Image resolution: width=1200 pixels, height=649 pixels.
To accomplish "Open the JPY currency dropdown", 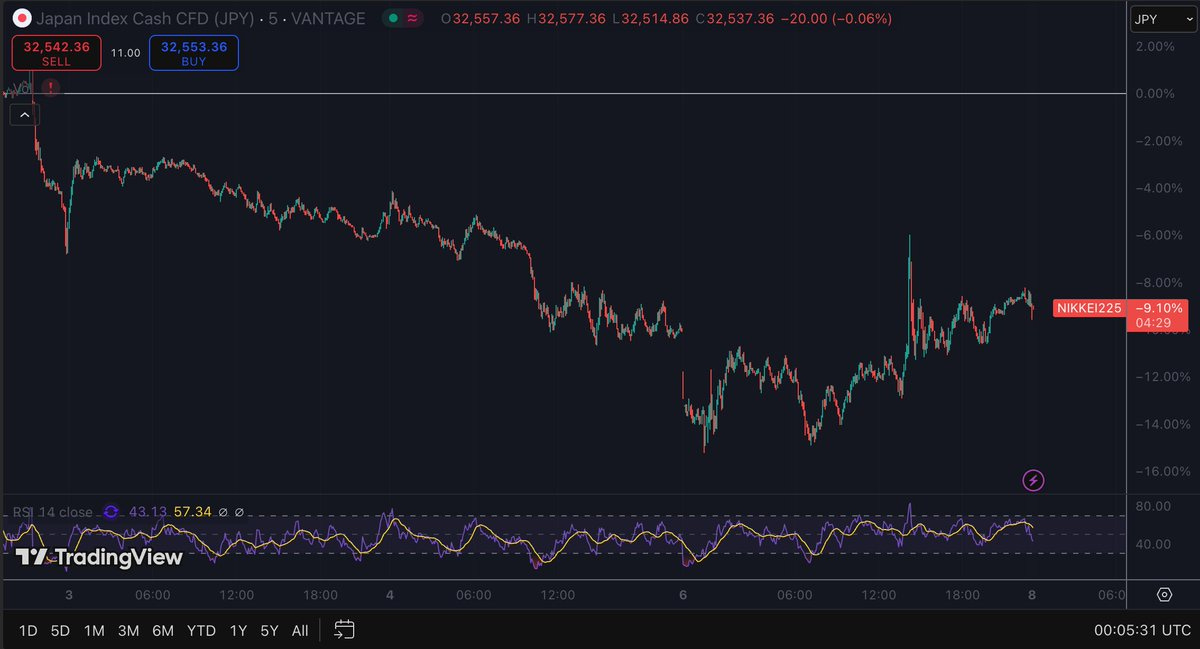I will point(1158,19).
